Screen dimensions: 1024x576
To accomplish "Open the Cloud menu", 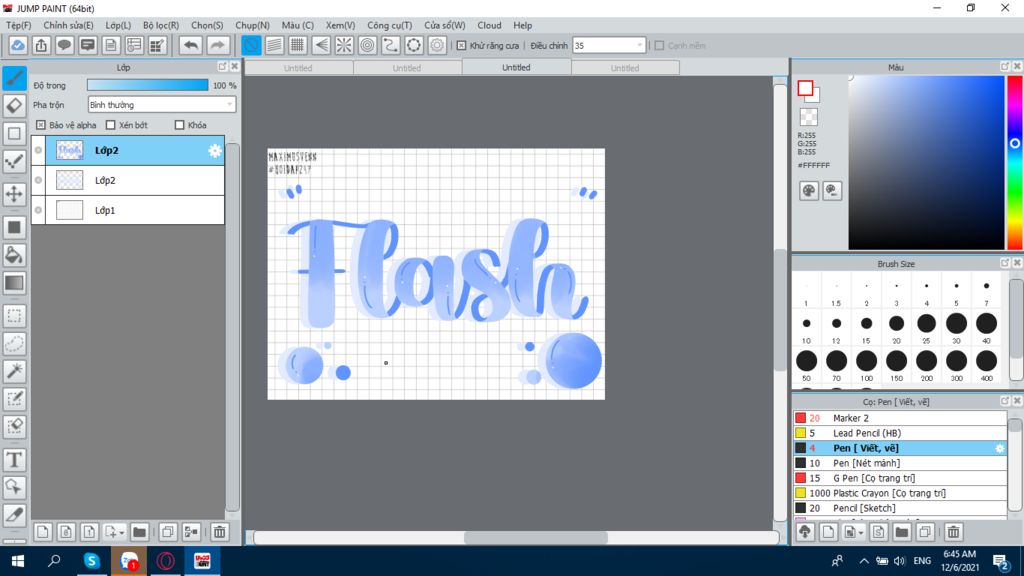I will (489, 25).
